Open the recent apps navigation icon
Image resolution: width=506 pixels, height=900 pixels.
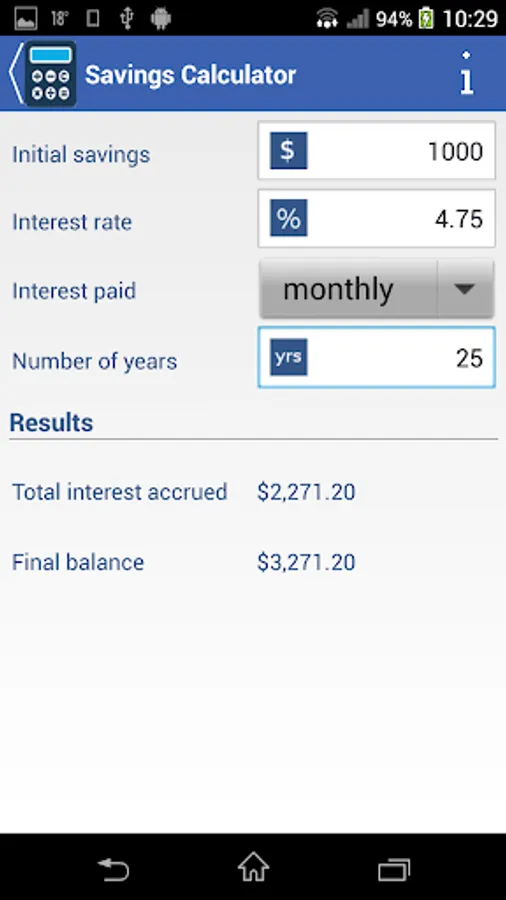coord(394,869)
